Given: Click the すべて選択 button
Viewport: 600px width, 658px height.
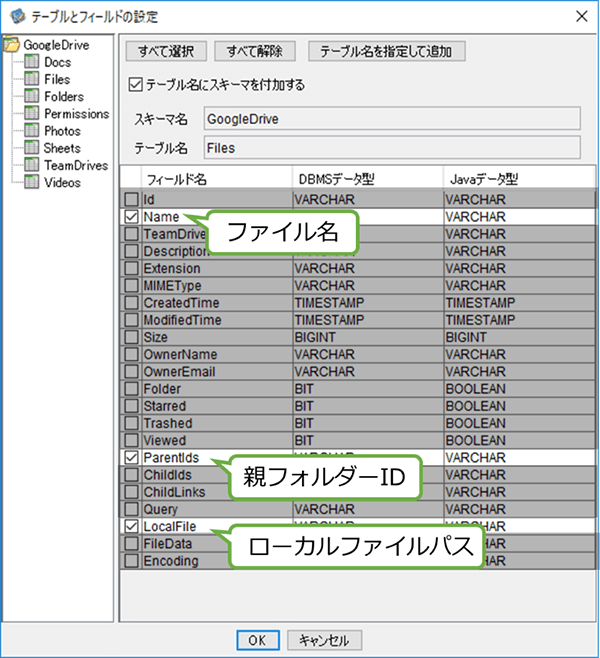Looking at the screenshot, I should [166, 51].
